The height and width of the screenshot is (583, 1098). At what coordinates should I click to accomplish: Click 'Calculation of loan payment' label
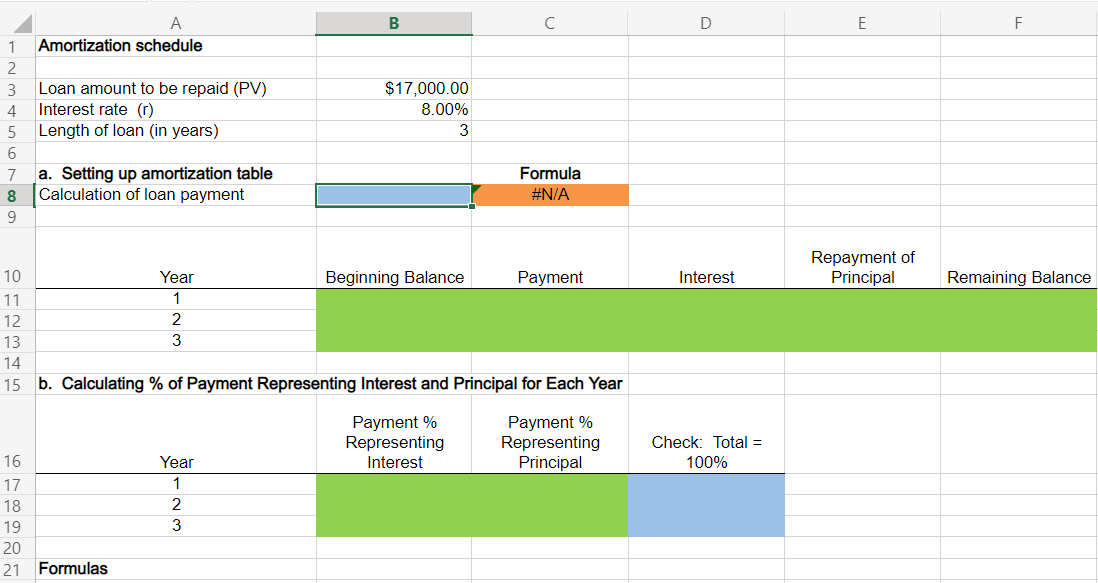click(x=141, y=195)
